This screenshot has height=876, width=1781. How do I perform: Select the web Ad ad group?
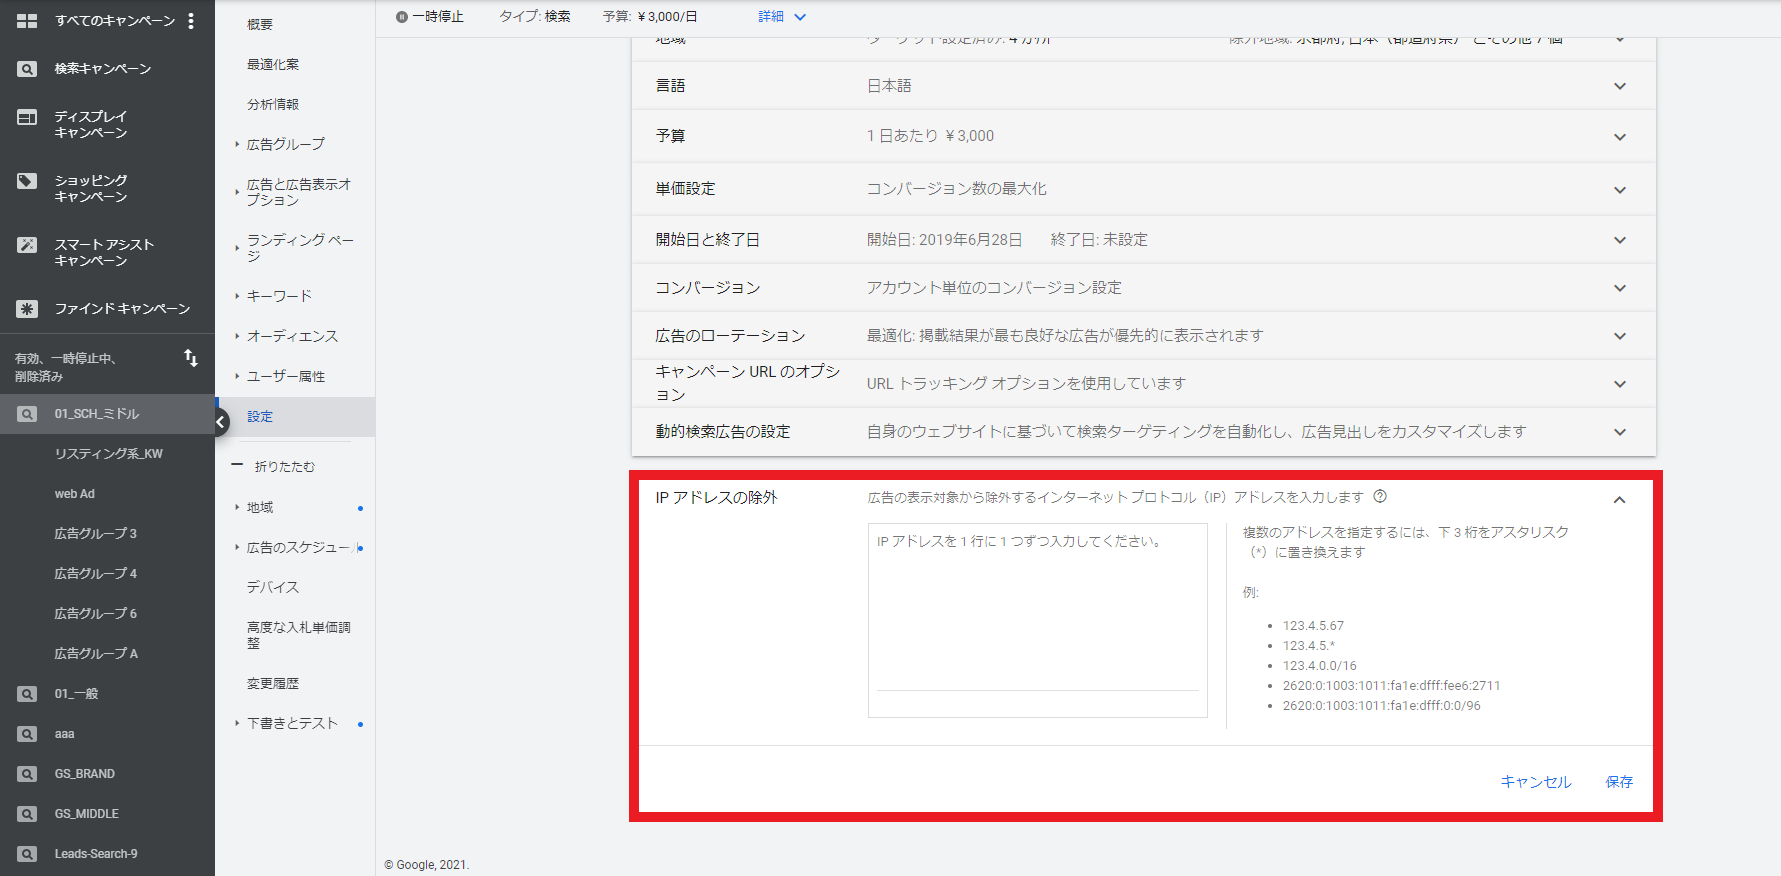(x=75, y=494)
